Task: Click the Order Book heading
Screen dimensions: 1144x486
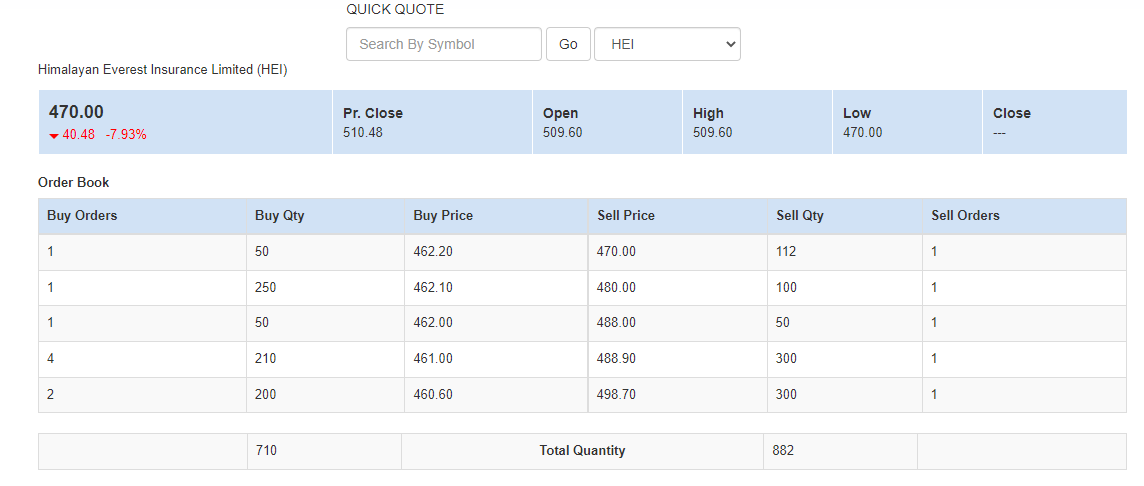Action: (x=74, y=183)
